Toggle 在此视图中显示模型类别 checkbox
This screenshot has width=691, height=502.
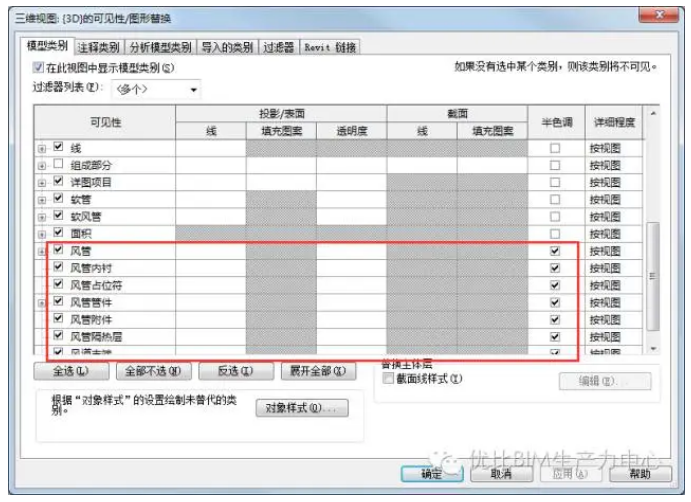pos(40,68)
